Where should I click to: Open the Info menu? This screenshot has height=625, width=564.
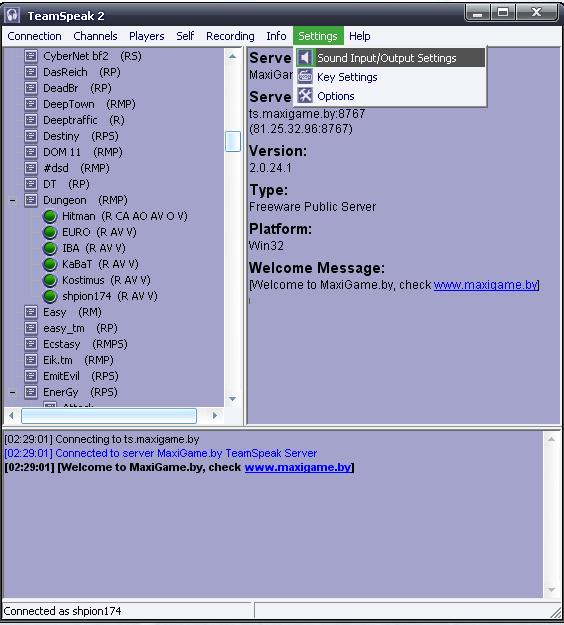point(276,36)
